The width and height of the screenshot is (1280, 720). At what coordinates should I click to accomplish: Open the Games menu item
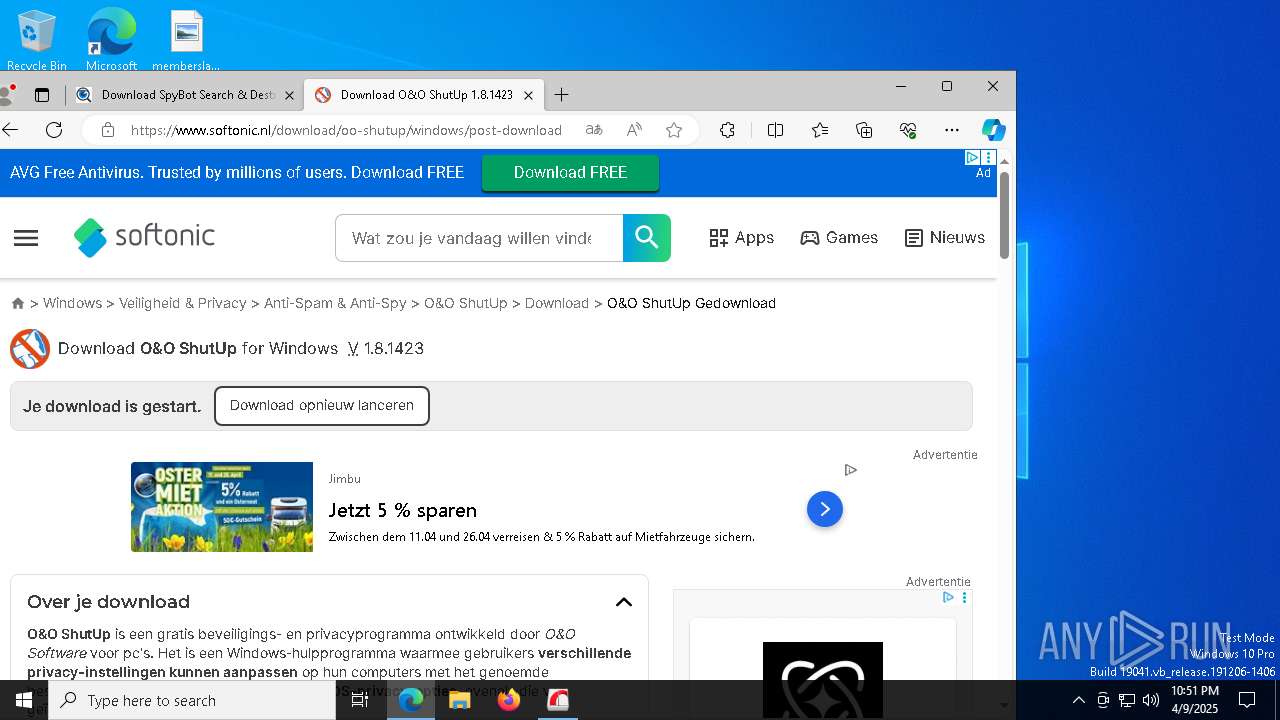839,238
